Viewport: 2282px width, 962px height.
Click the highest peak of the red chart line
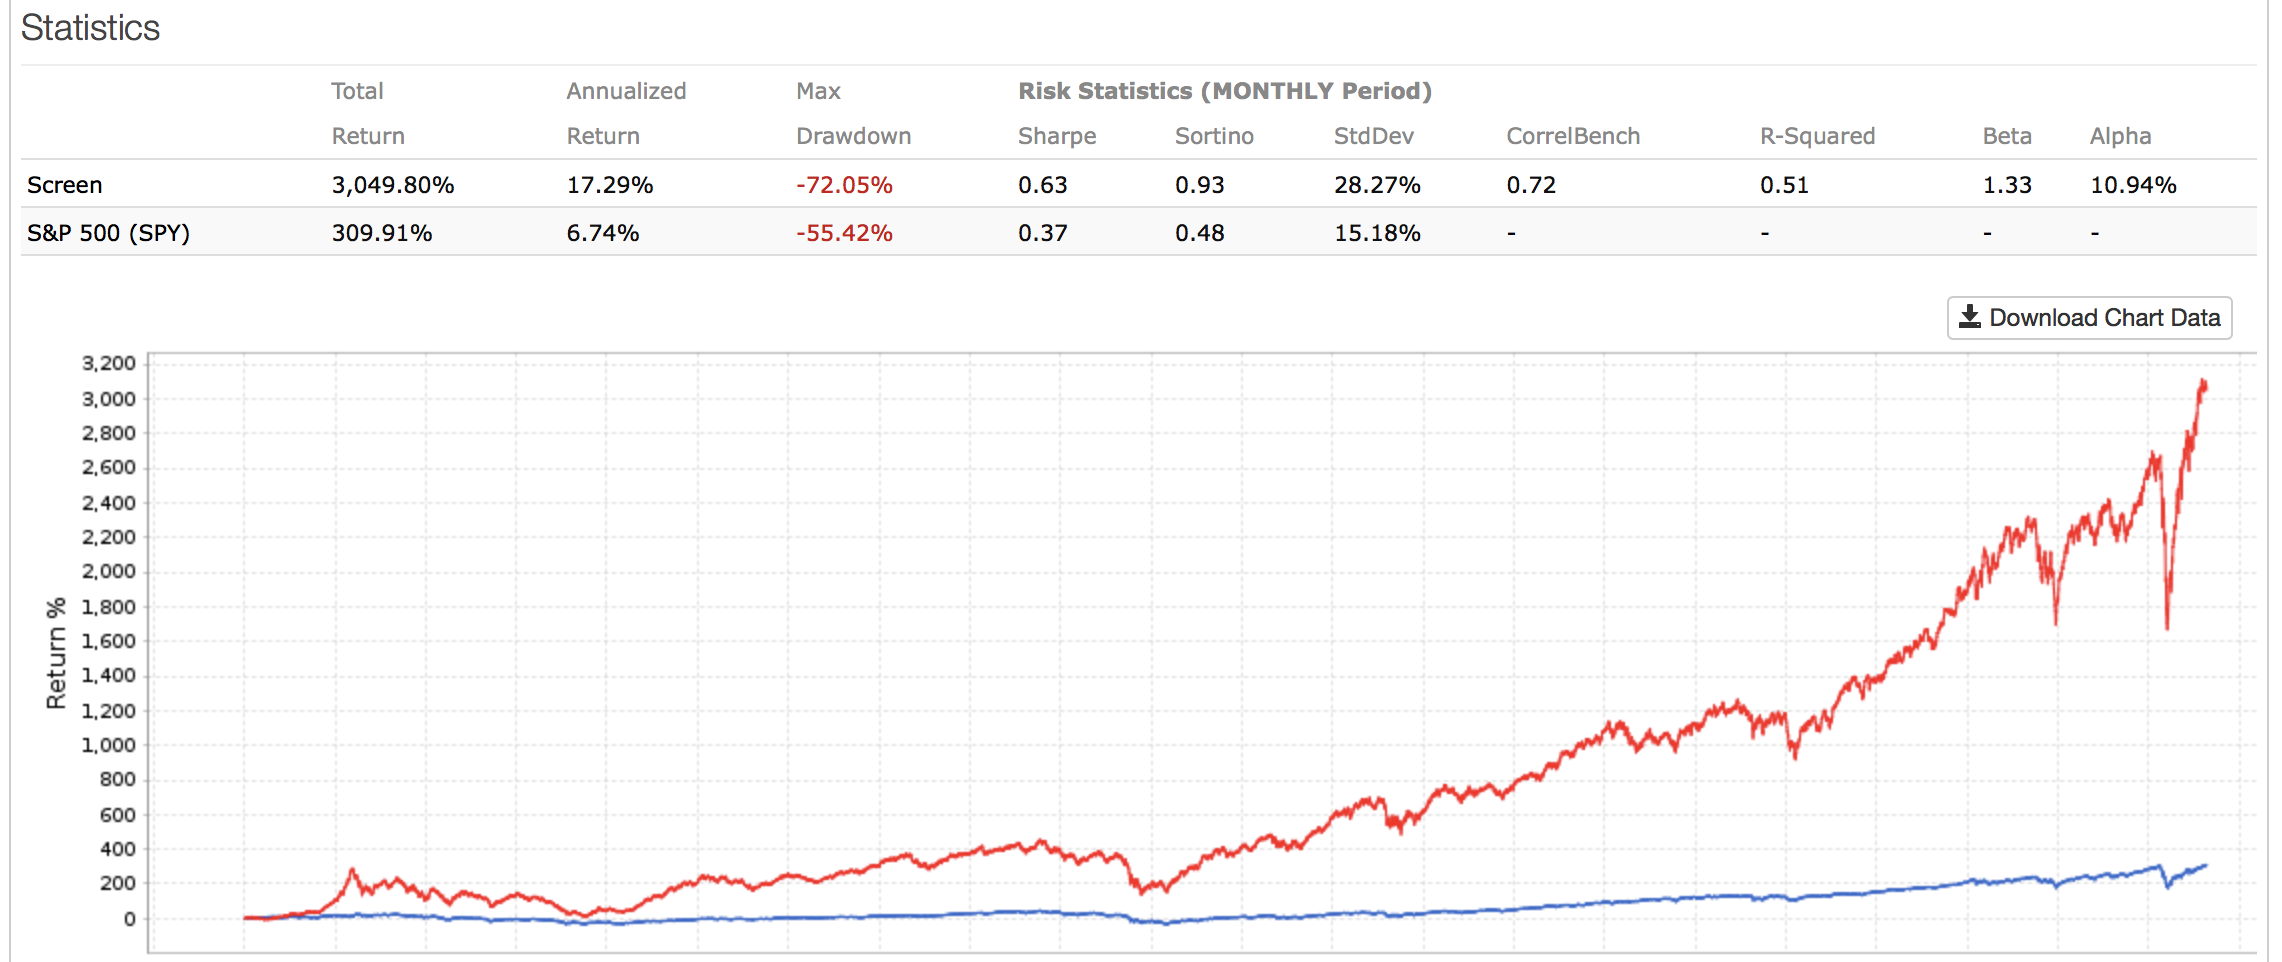point(2203,382)
